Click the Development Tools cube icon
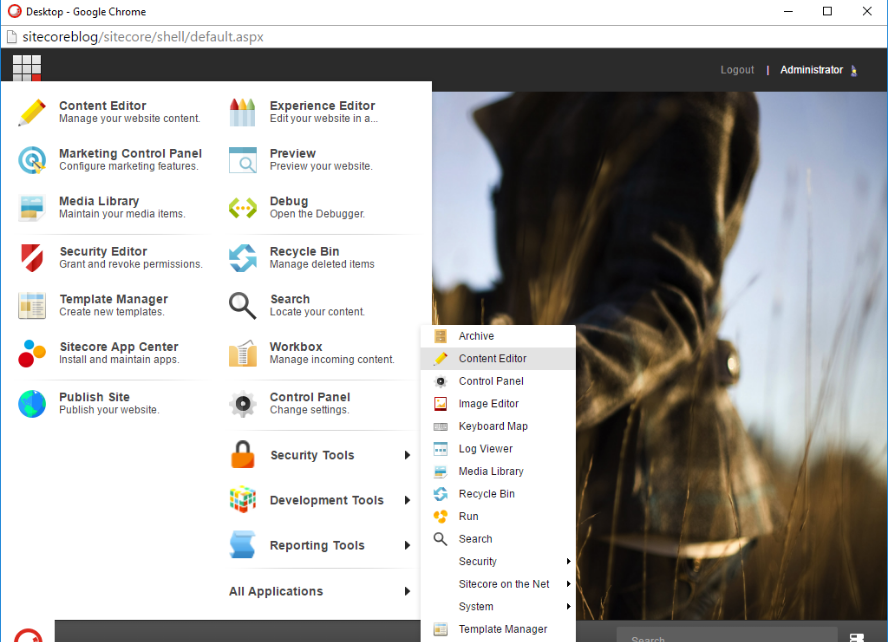 (x=242, y=499)
